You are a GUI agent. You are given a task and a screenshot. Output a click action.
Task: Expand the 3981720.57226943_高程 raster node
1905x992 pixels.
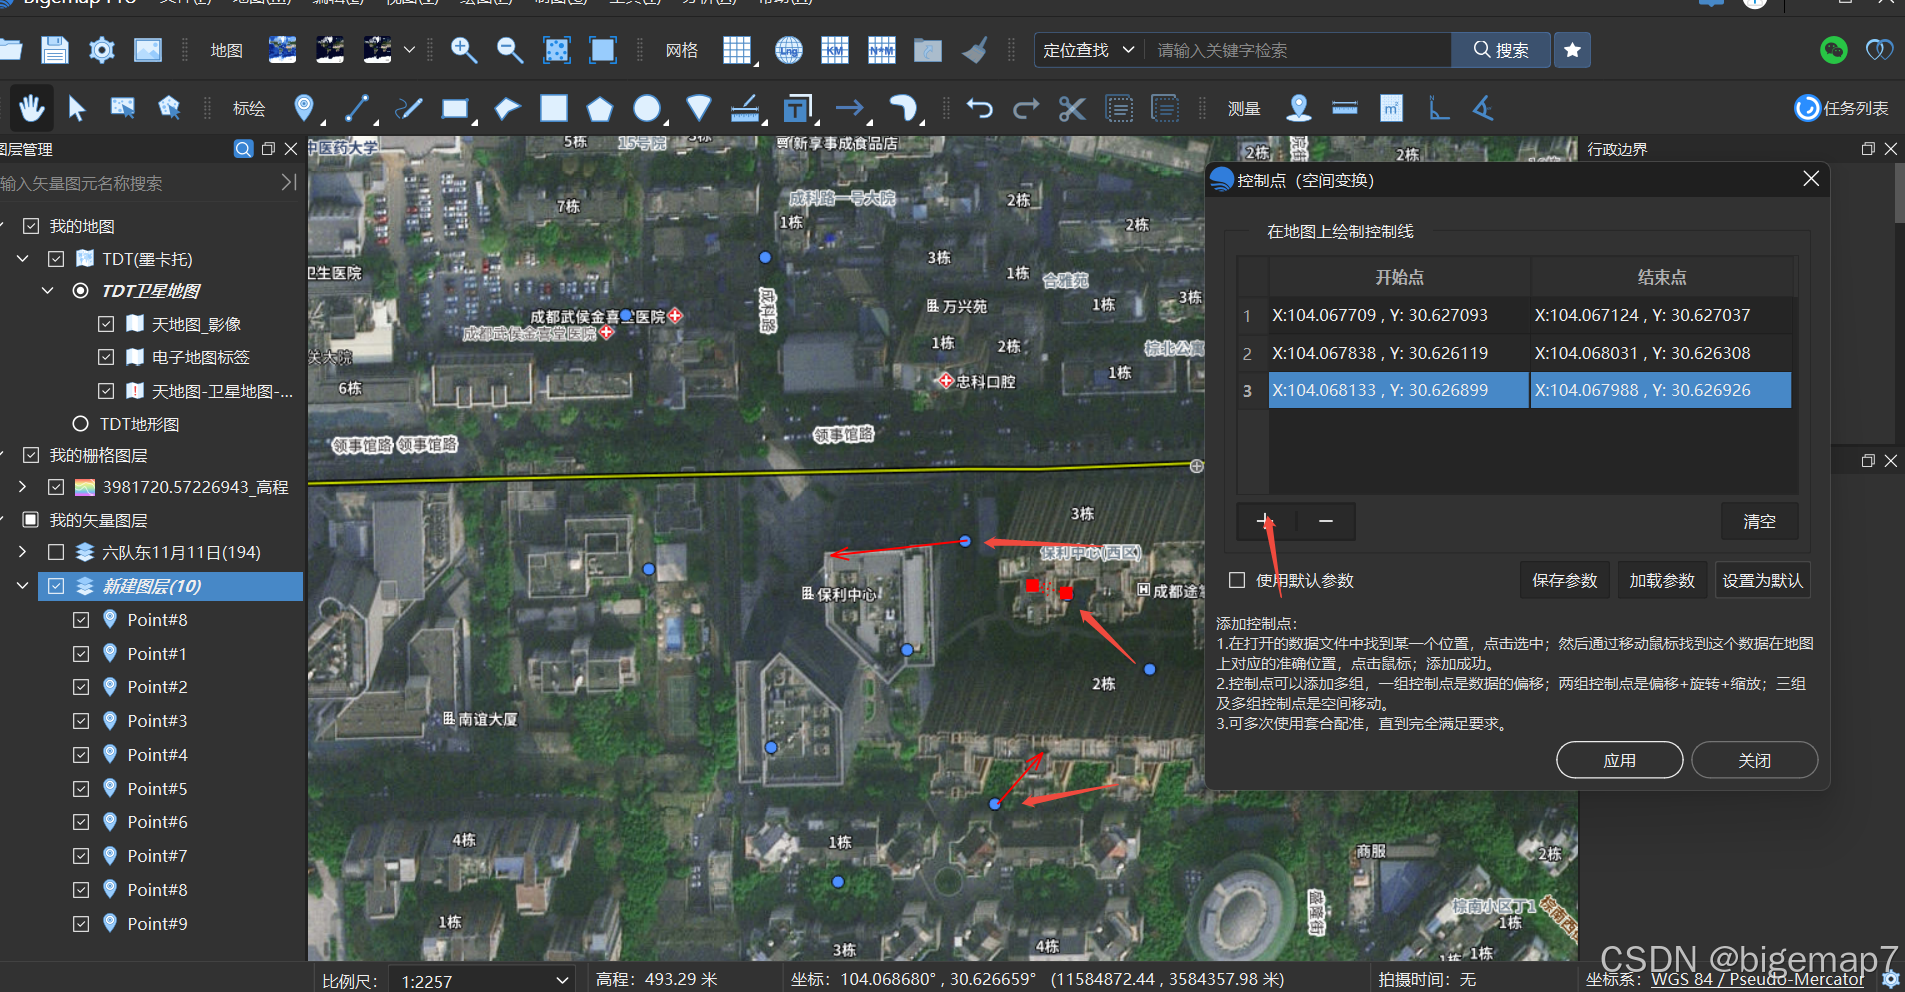pos(23,487)
